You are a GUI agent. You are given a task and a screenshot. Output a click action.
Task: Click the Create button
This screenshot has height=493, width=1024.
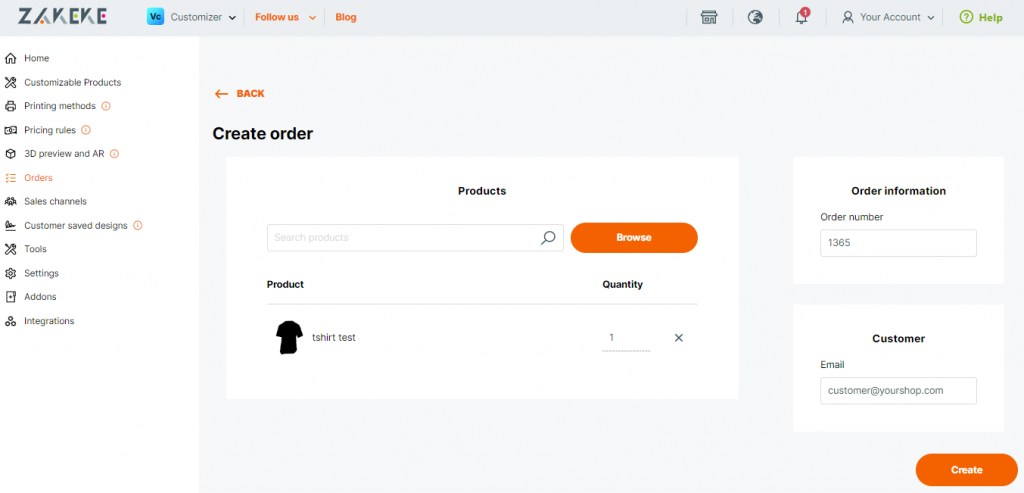coord(967,470)
